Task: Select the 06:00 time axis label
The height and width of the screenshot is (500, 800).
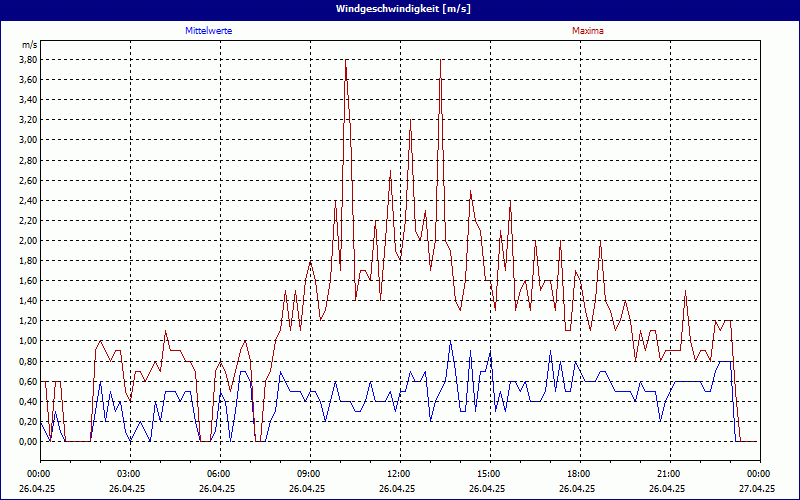Action: coord(218,474)
